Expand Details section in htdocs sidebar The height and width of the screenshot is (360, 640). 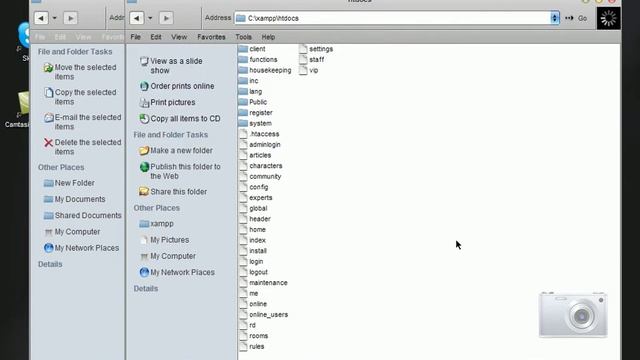point(146,289)
